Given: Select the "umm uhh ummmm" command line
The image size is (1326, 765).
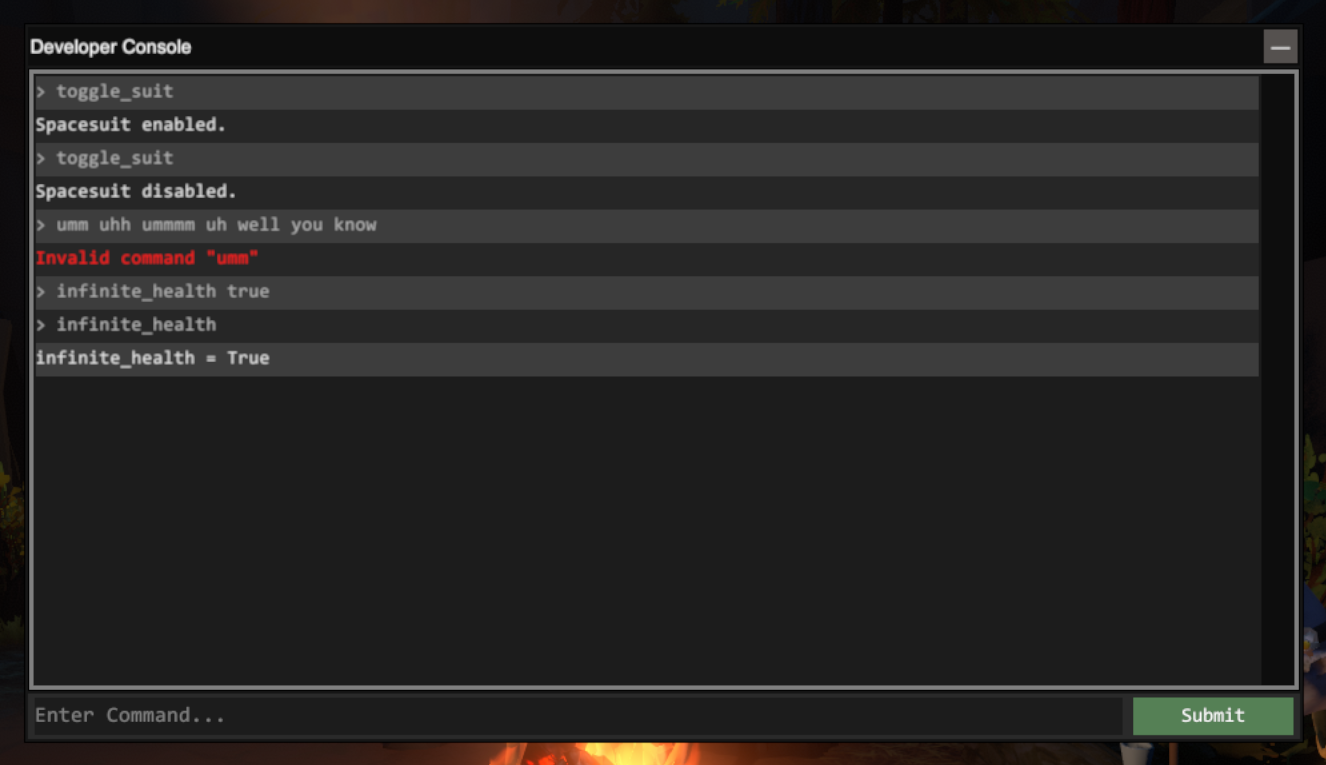Looking at the screenshot, I should (x=646, y=225).
